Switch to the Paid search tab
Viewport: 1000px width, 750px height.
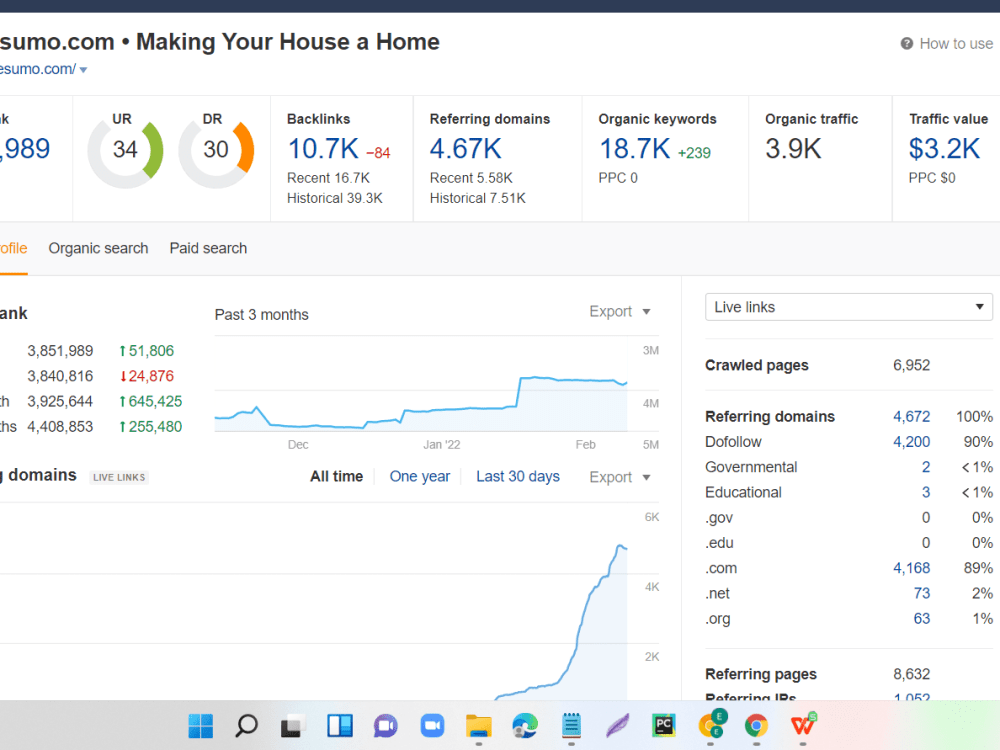tap(208, 248)
